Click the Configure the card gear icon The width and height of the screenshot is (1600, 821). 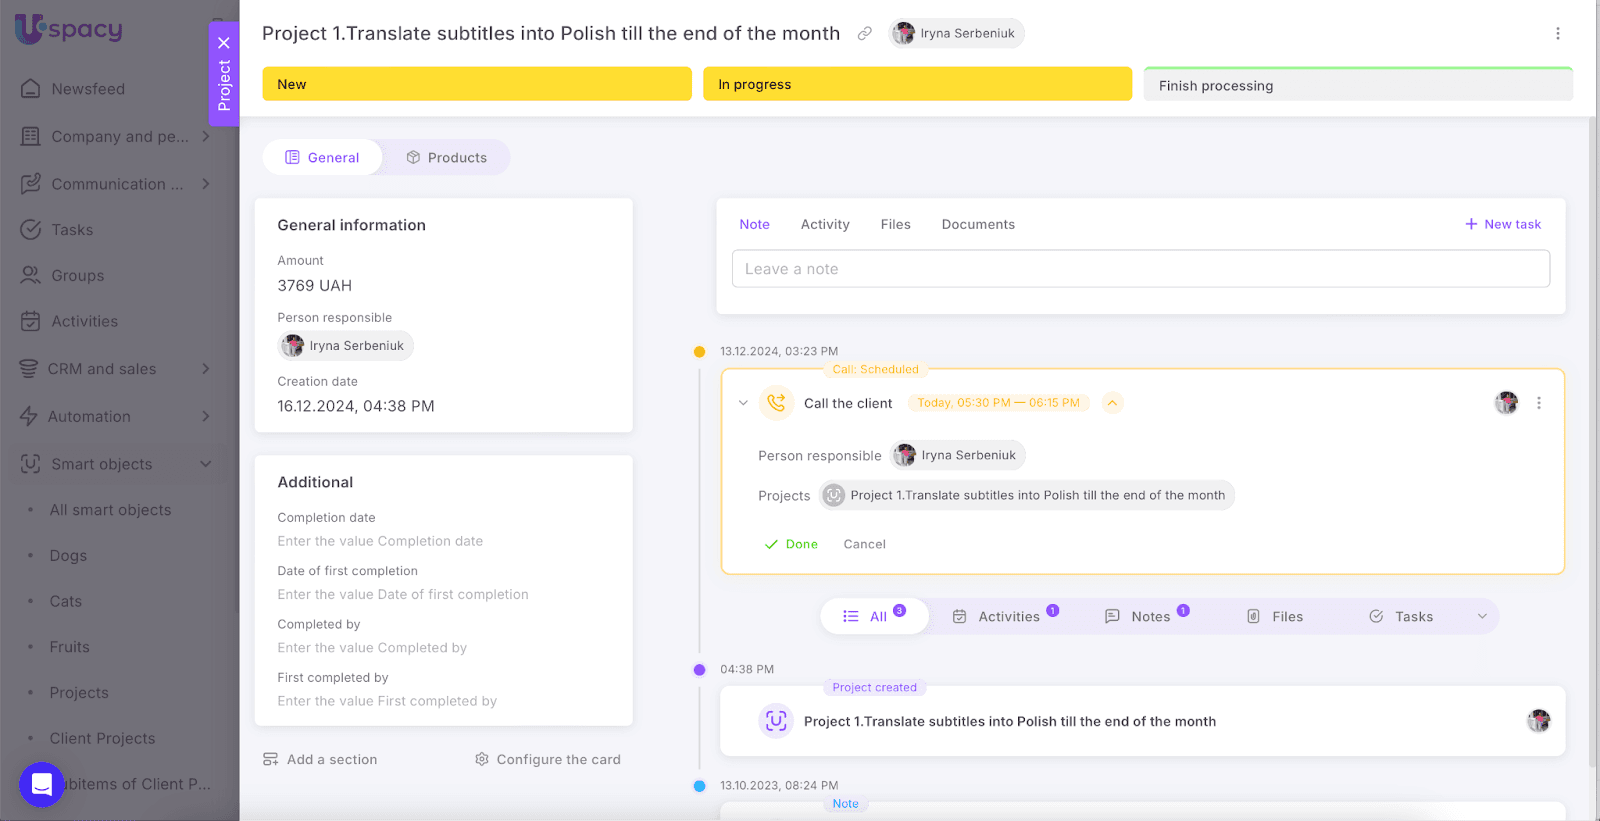(482, 760)
